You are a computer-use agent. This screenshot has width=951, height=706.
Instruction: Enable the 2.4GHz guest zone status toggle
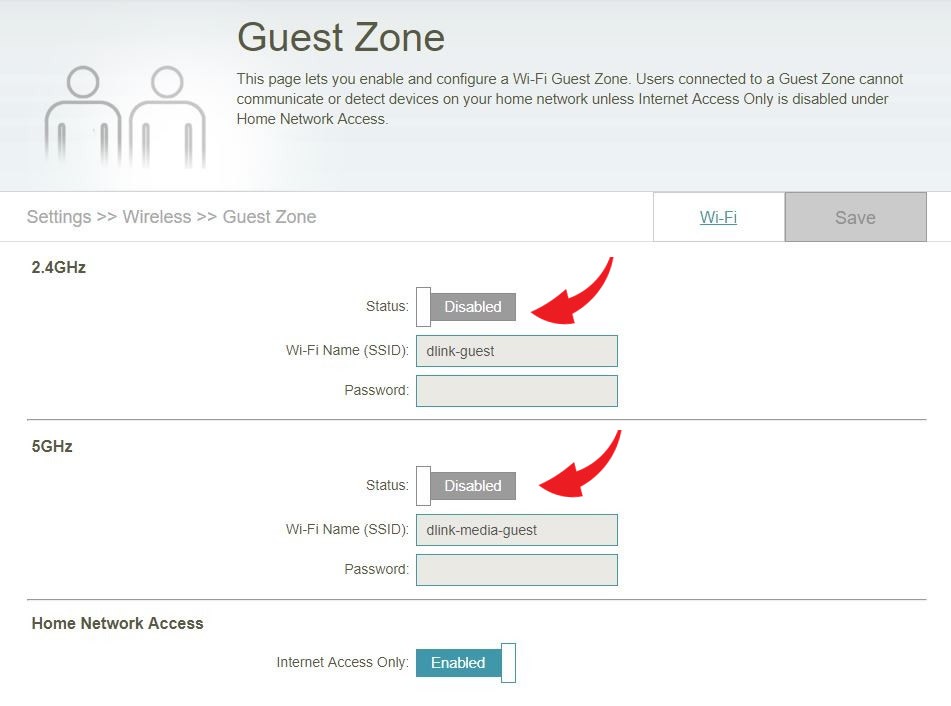click(466, 307)
